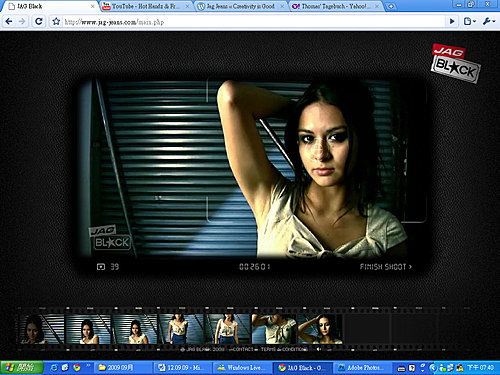This screenshot has height=375, width=500.
Task: Open the Windows Start menu
Action: coord(21,368)
